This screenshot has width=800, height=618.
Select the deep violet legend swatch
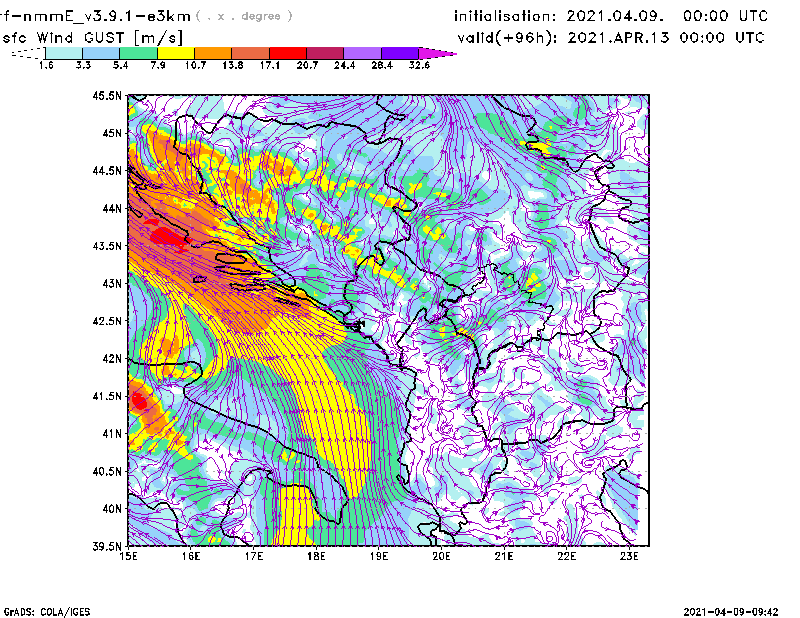point(400,53)
